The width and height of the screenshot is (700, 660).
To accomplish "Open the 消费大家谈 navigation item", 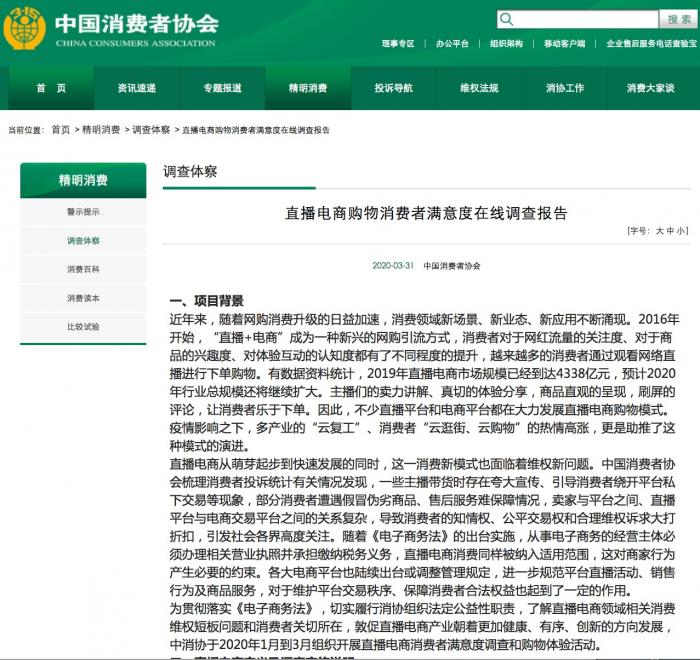I will click(x=650, y=88).
